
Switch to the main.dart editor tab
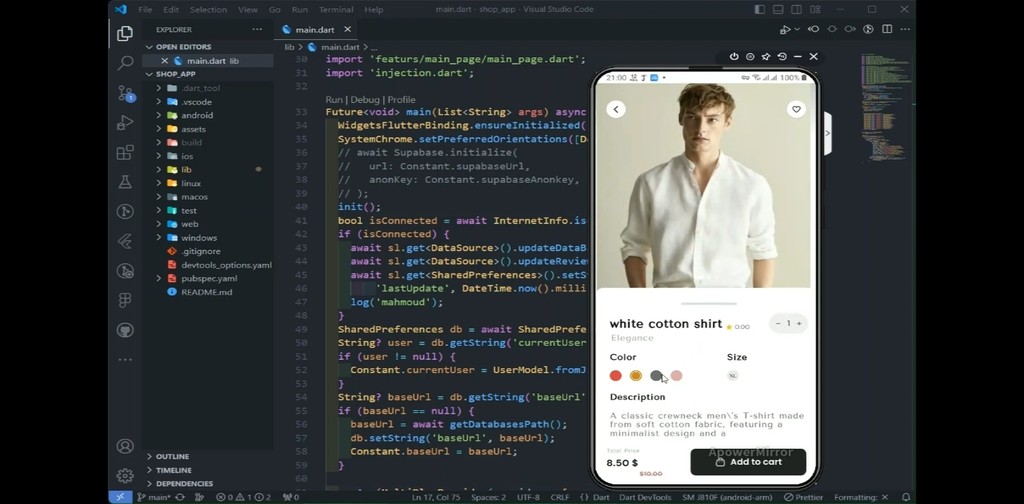314,29
